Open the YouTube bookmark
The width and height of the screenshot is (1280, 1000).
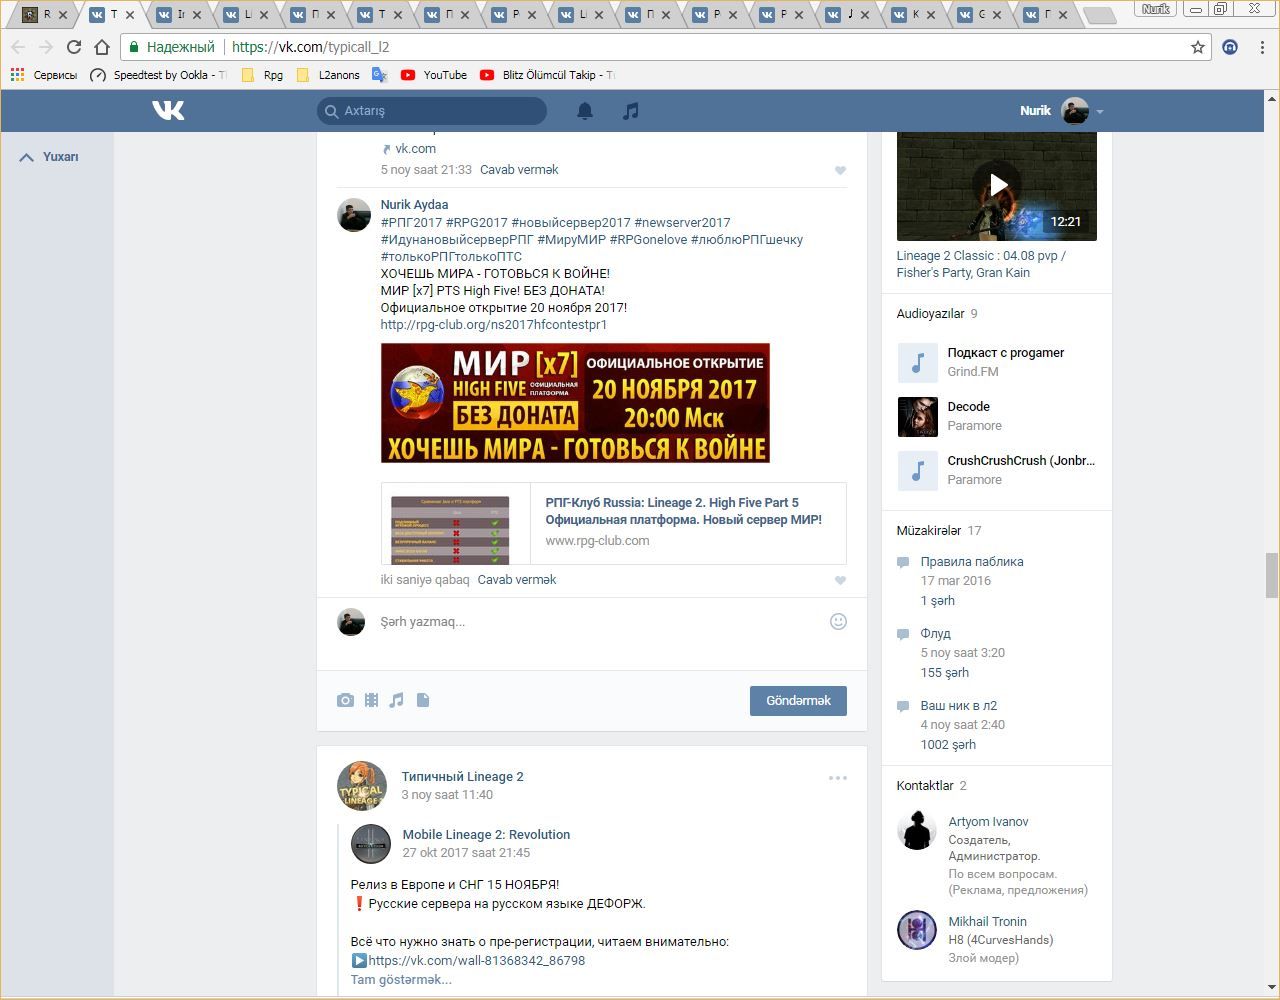434,75
